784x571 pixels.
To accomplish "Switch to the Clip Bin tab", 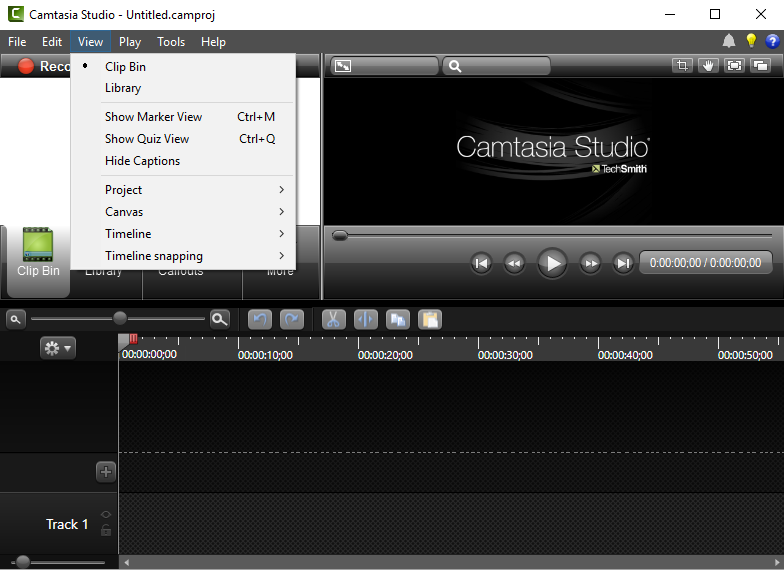I will click(38, 261).
